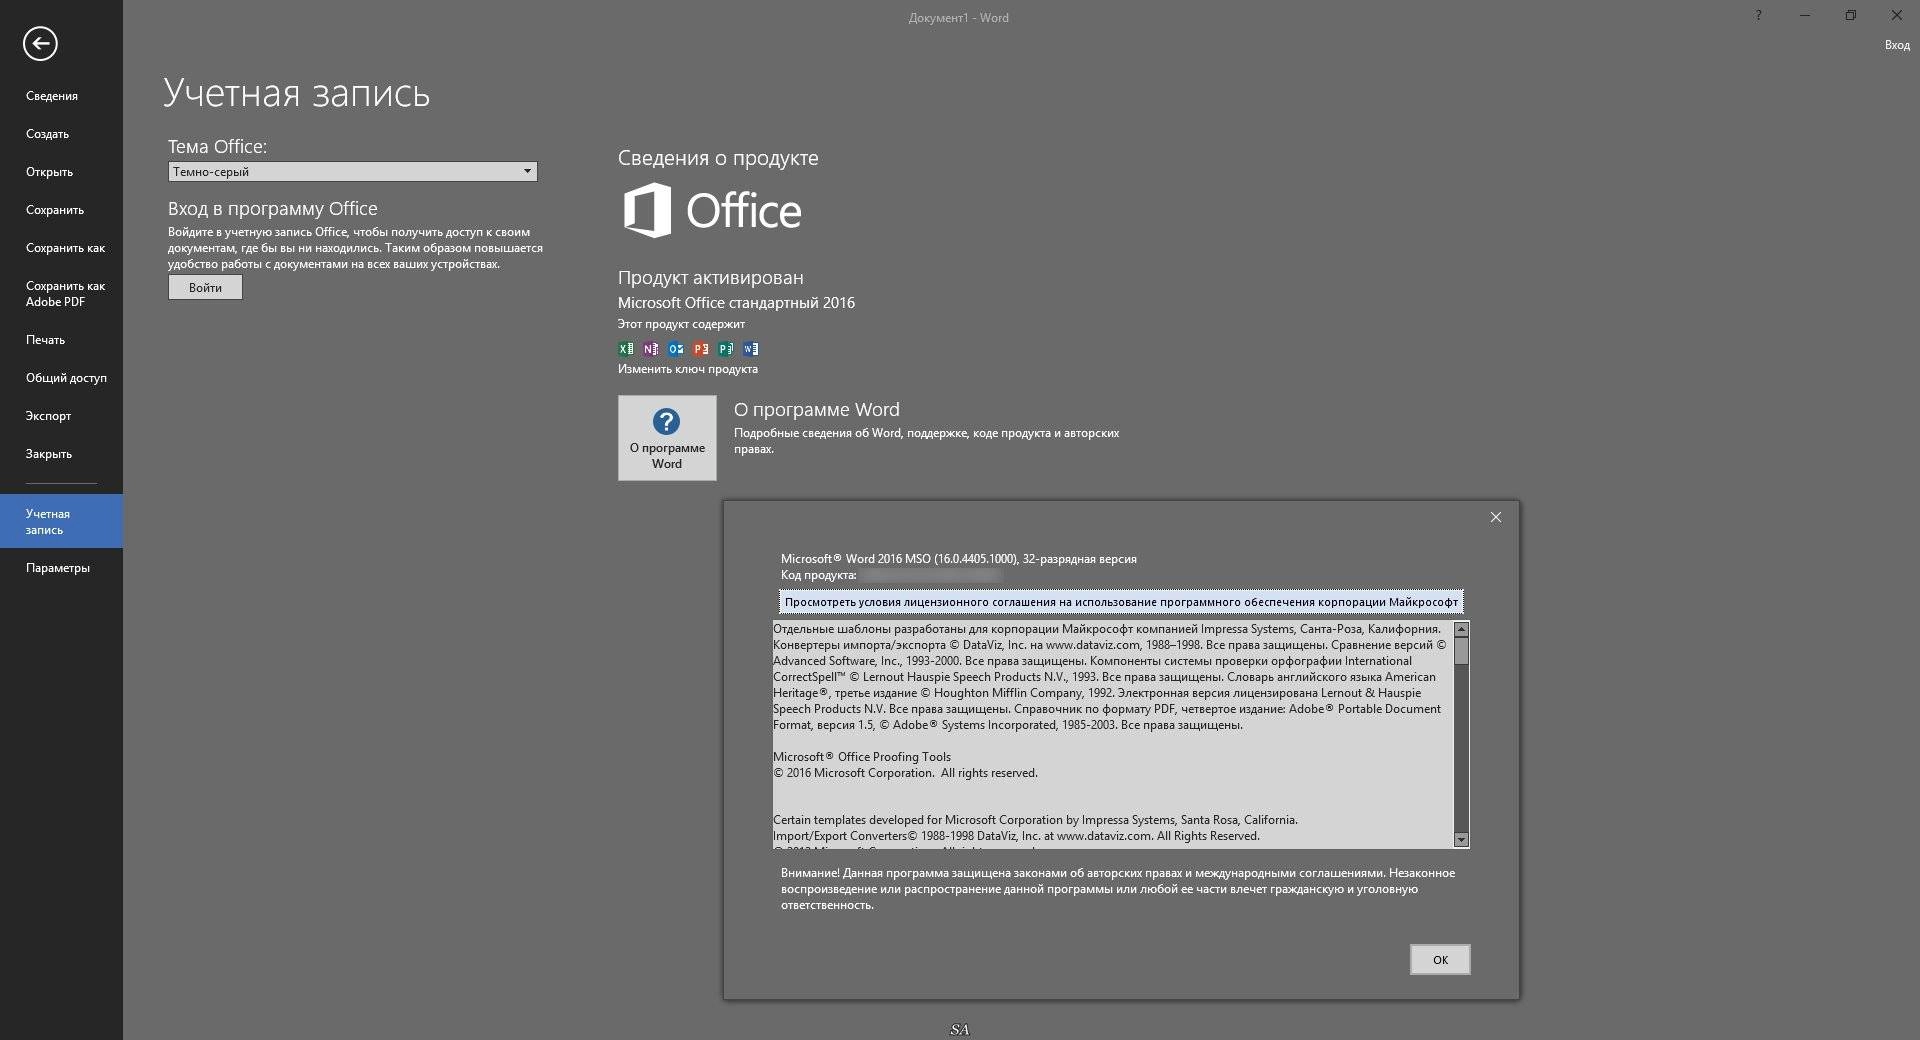Click the 'Код продукта:' label

coord(819,575)
